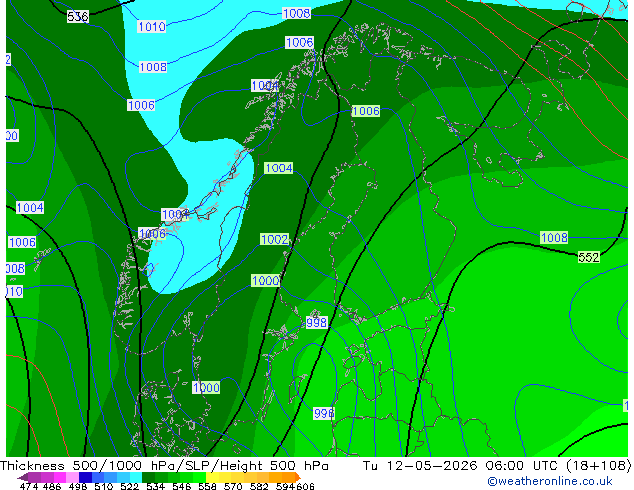Select the 1008 label beside the 552 contour
This screenshot has width=634, height=490.
click(x=554, y=237)
